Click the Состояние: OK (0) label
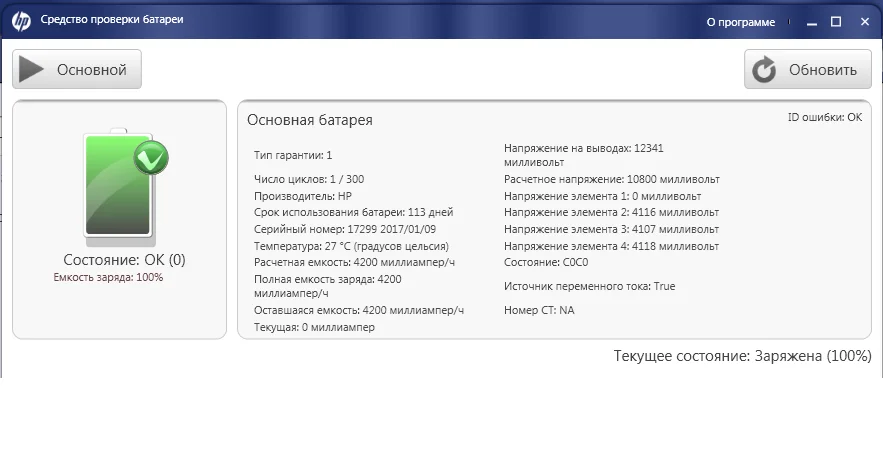The width and height of the screenshot is (883, 460). (124, 260)
